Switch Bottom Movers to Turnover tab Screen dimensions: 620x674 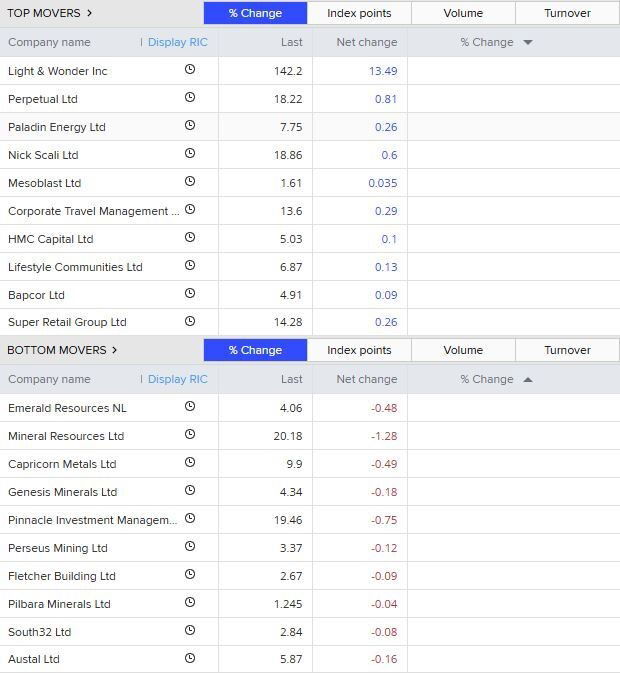(x=568, y=350)
